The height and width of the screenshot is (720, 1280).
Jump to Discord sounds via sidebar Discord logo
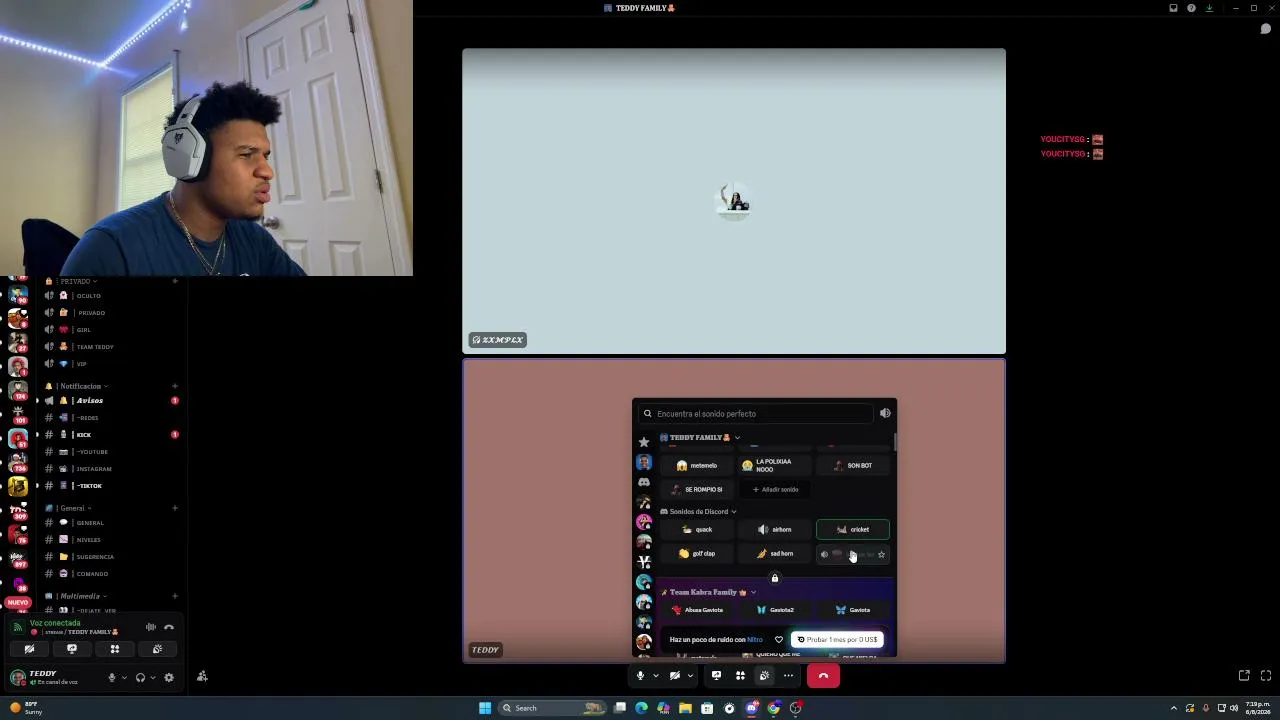pyautogui.click(x=644, y=482)
